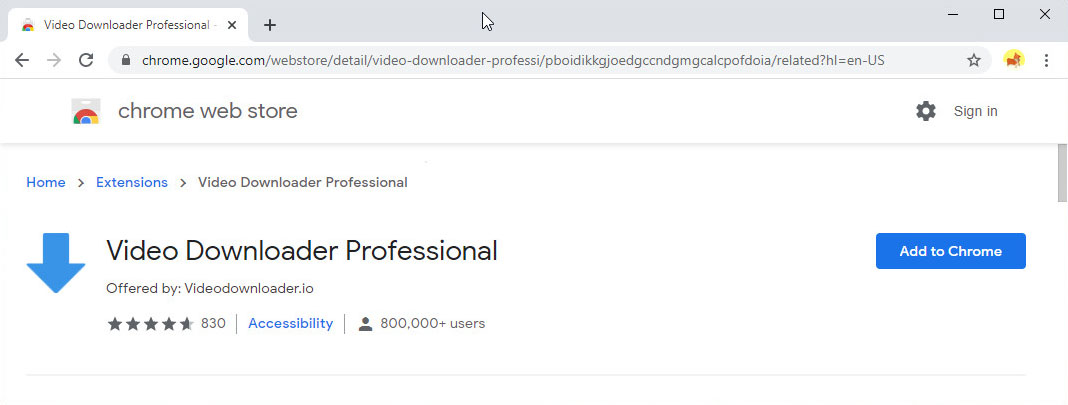The image size is (1068, 405).
Task: Click the '800,000+ users' text
Action: [x=433, y=323]
